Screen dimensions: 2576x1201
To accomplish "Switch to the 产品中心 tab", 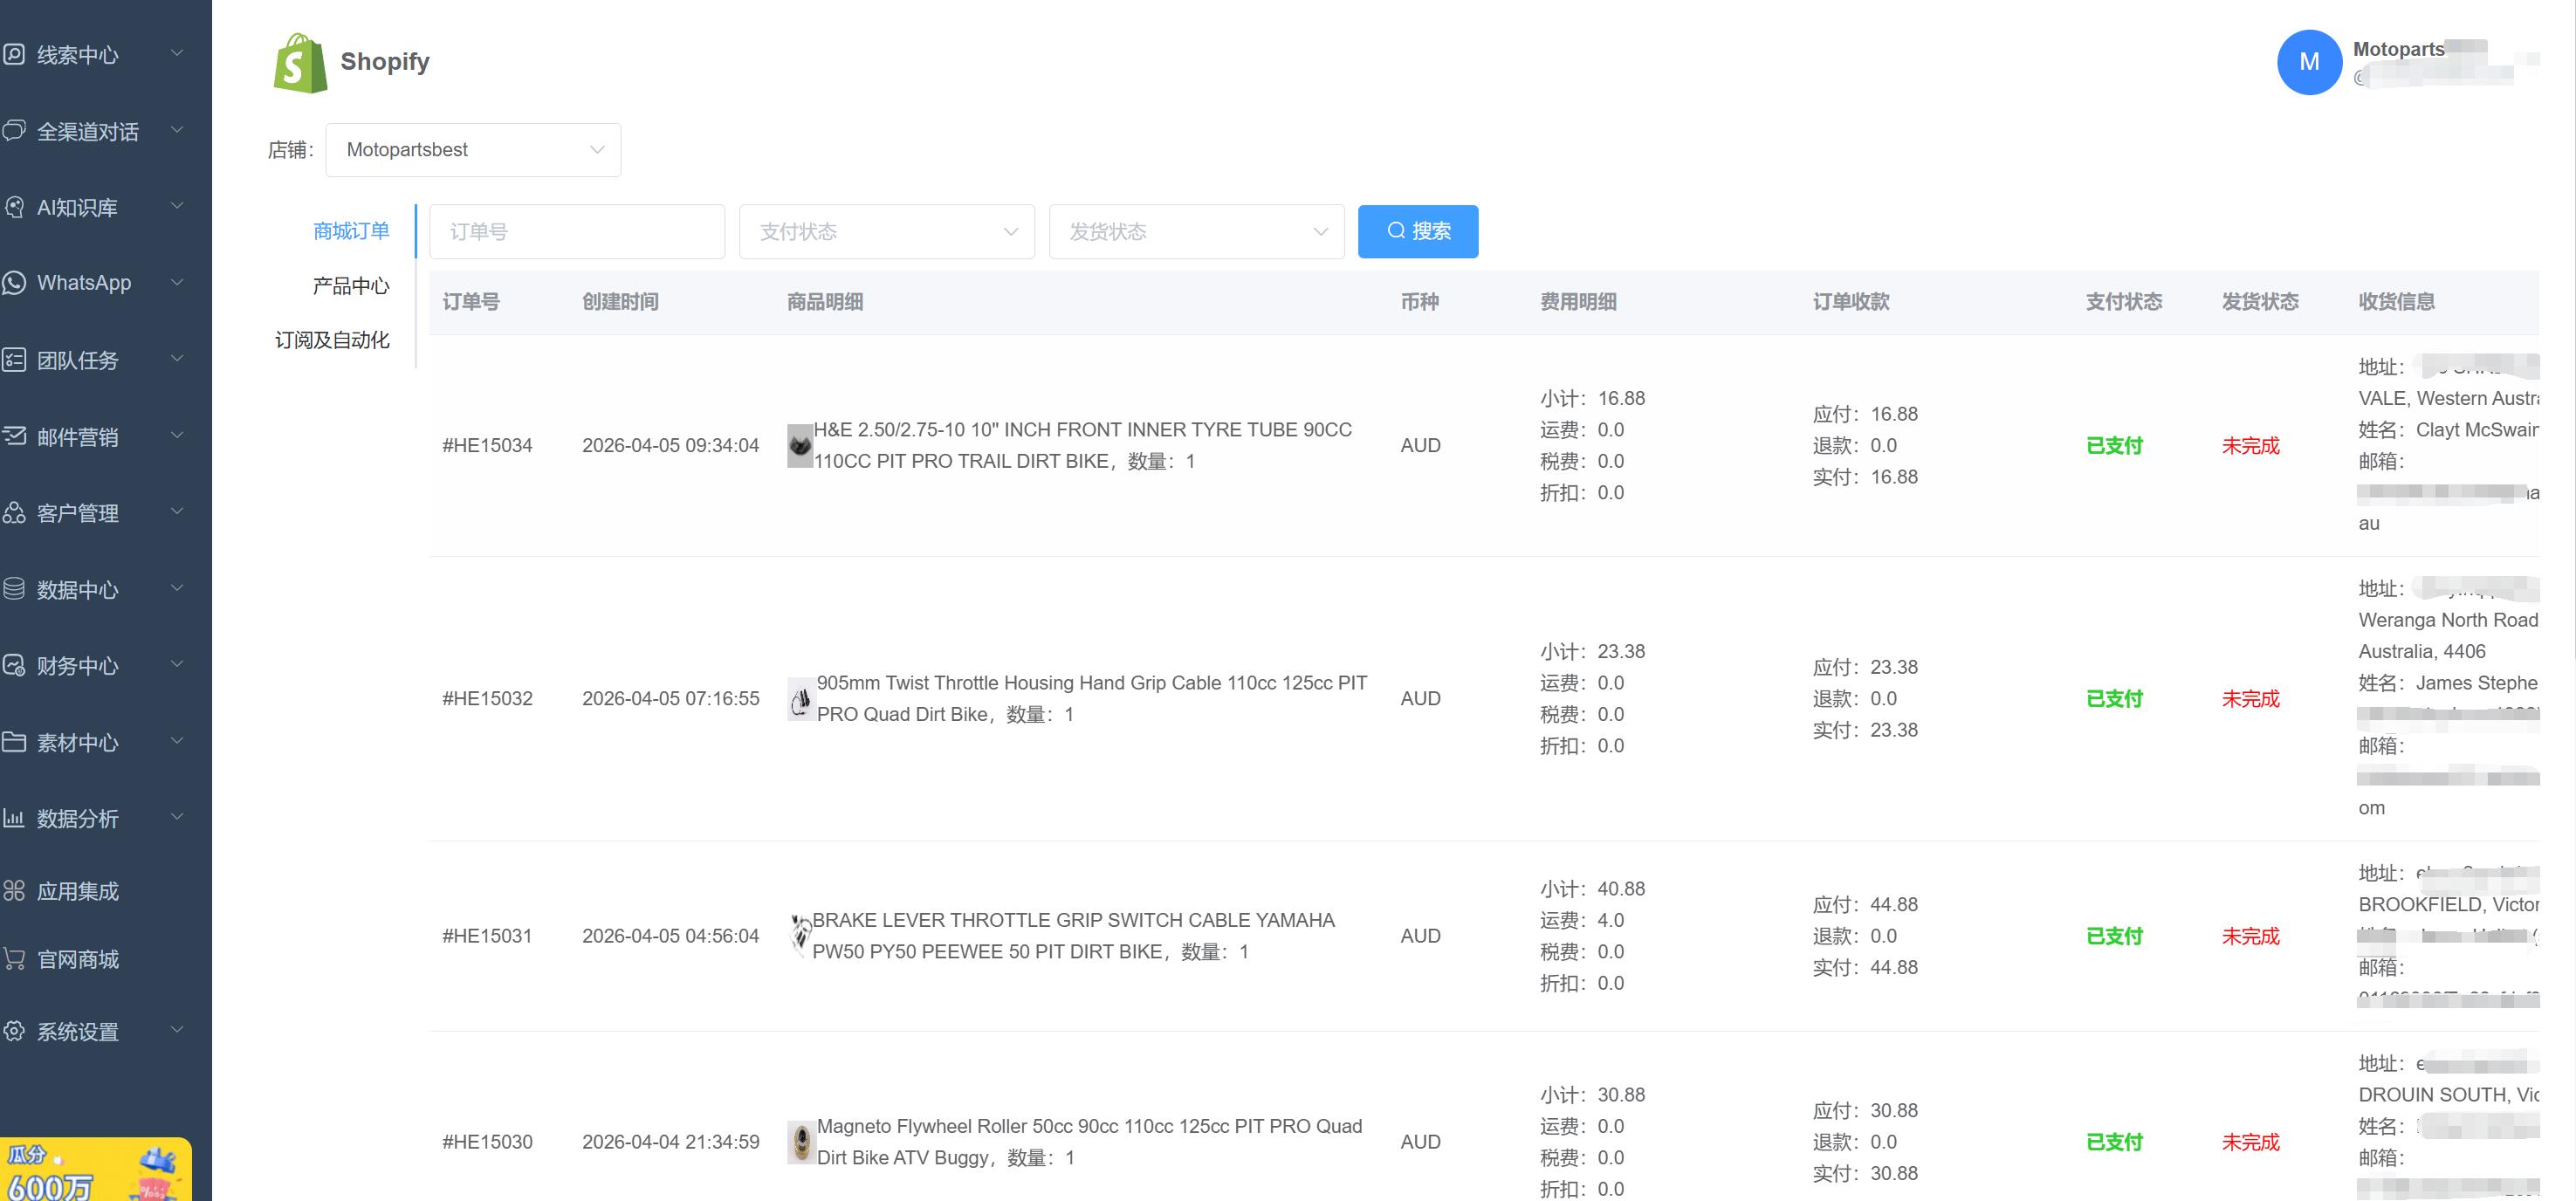I will (x=350, y=286).
